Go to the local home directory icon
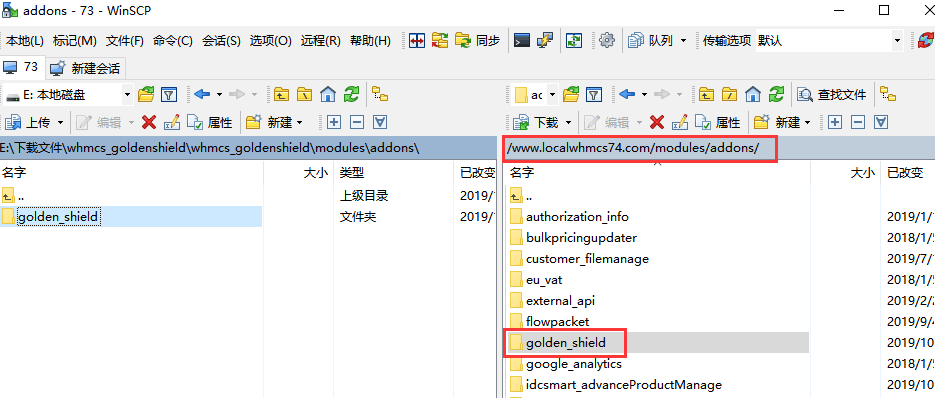Image resolution: width=935 pixels, height=398 pixels. 327,94
